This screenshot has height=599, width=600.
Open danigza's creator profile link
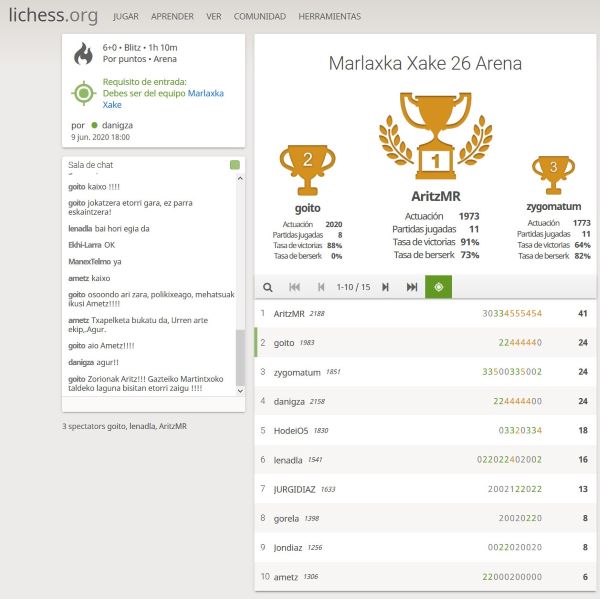coord(117,125)
